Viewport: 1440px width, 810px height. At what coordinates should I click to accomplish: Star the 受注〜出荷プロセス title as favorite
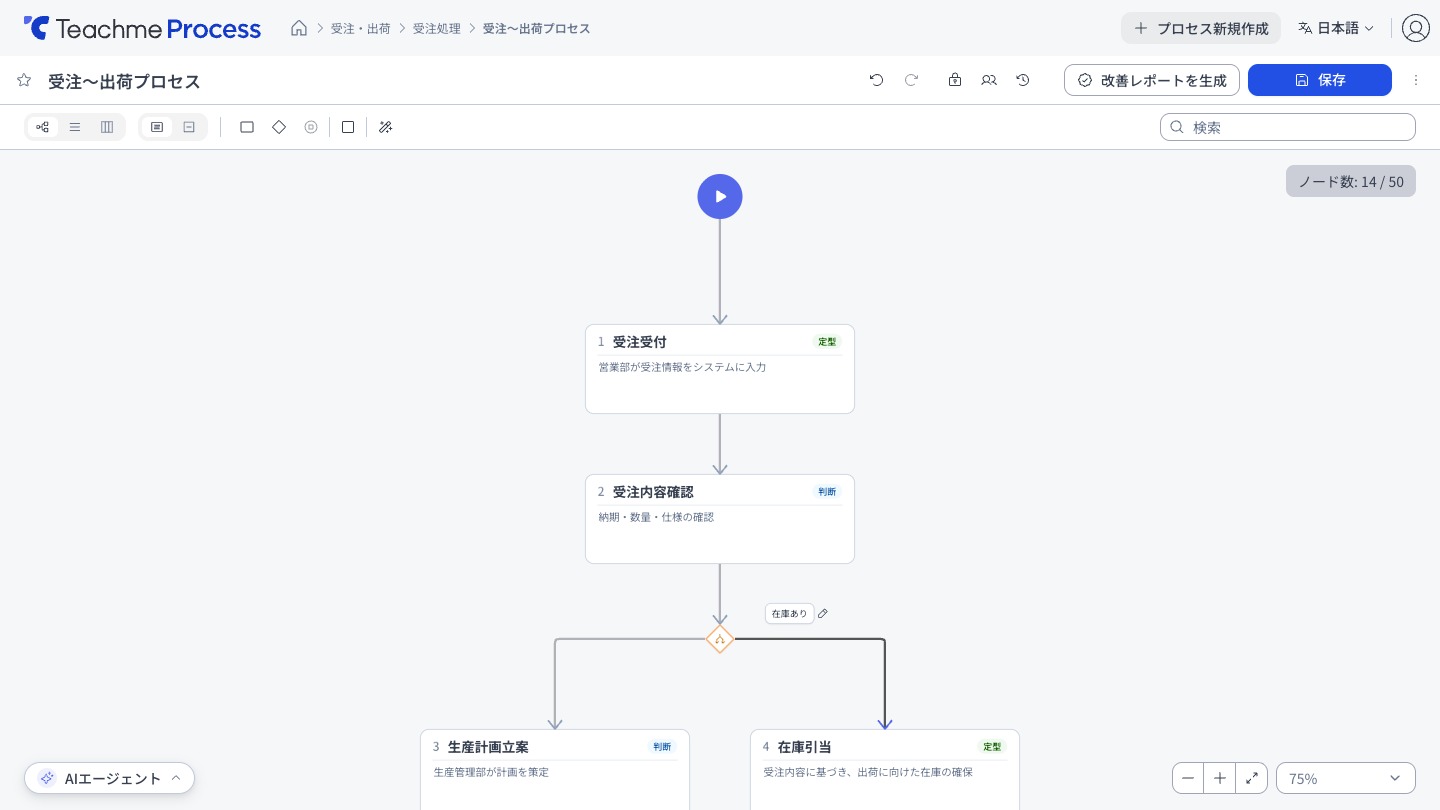tap(24, 80)
